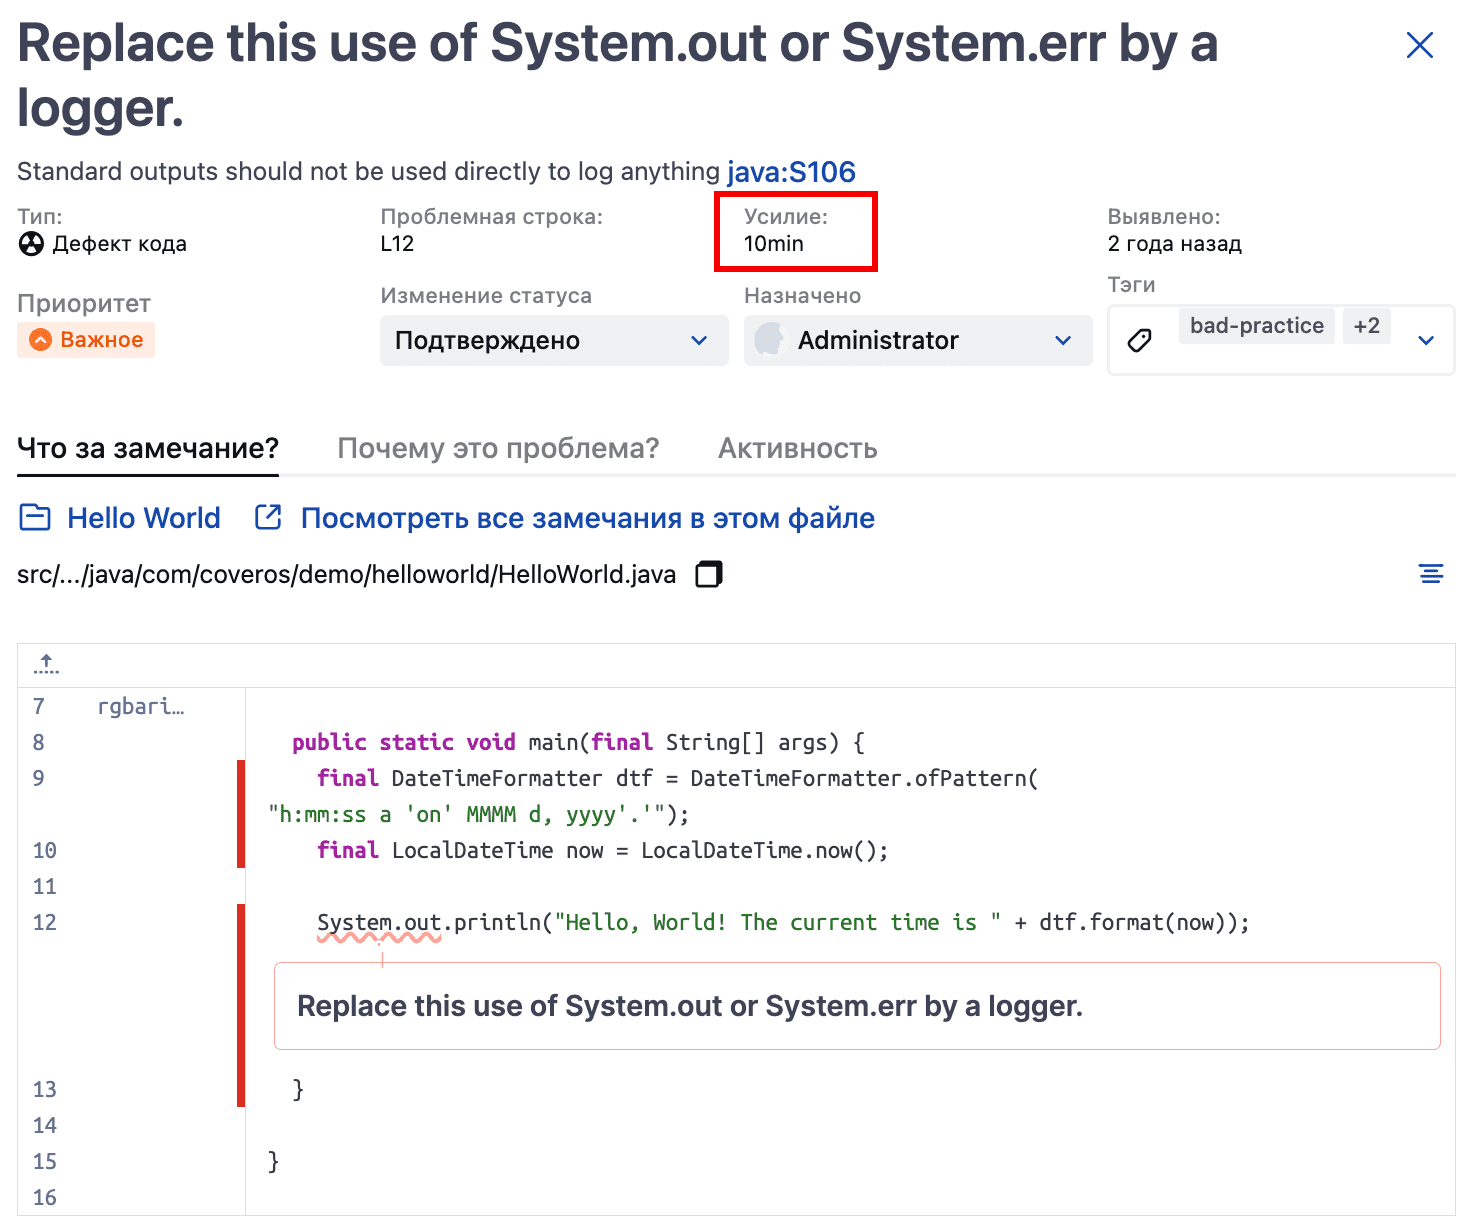The width and height of the screenshot is (1472, 1224).
Task: Click the code defect type icon
Action: click(x=32, y=244)
